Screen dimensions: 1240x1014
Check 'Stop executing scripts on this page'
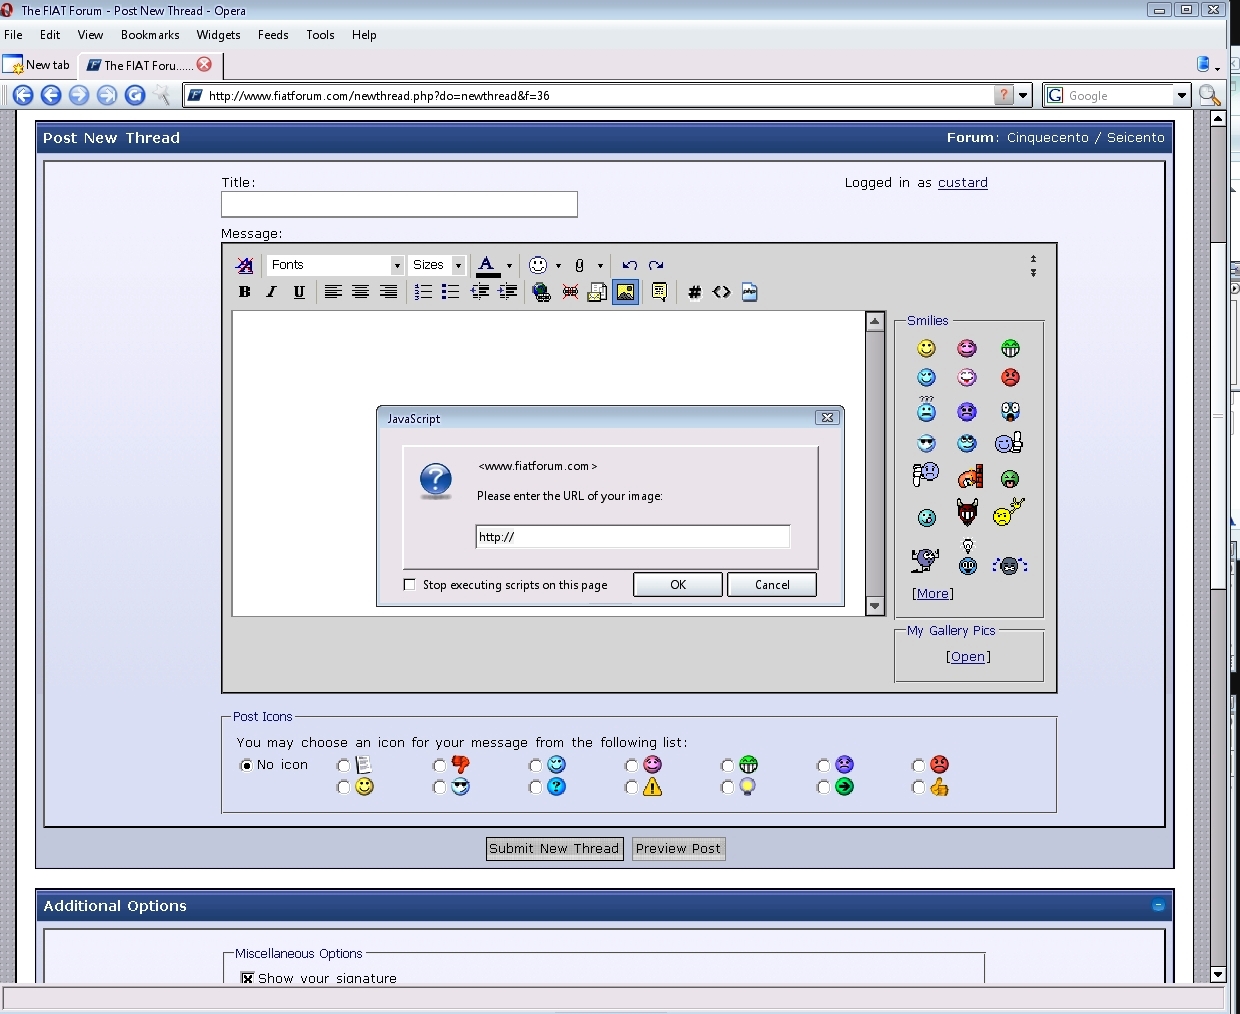click(409, 585)
